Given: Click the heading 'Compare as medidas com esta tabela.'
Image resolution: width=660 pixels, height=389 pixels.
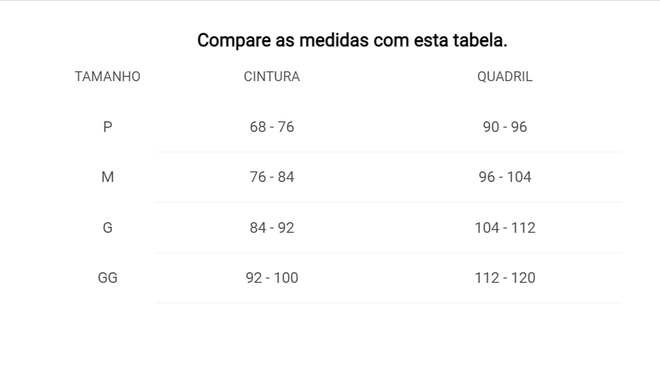Looking at the screenshot, I should pos(352,40).
